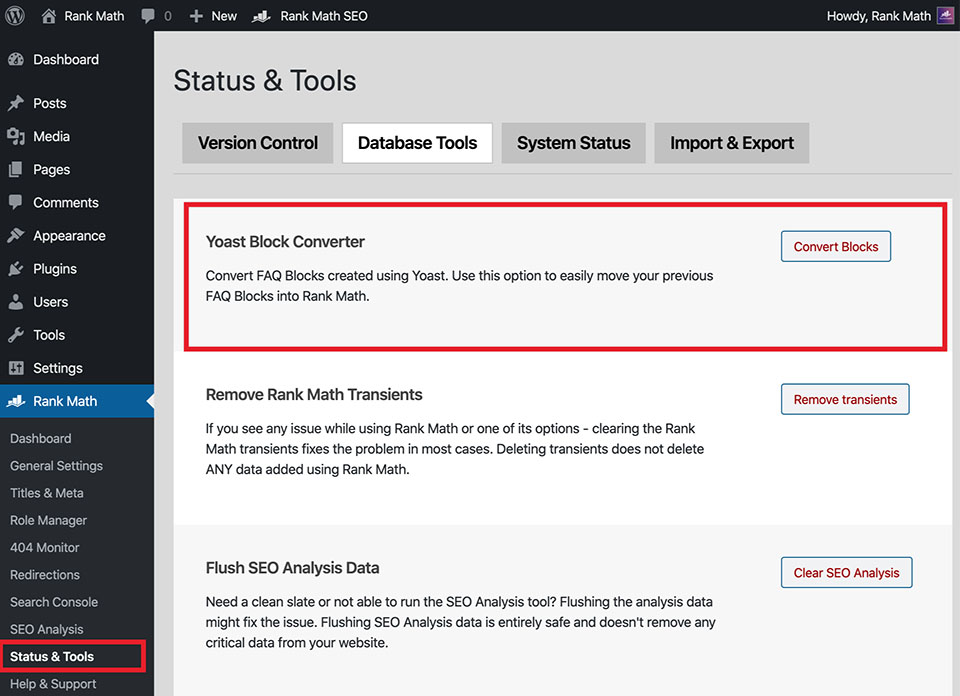Viewport: 960px width, 696px height.
Task: Open the System Status tab
Action: click(573, 143)
